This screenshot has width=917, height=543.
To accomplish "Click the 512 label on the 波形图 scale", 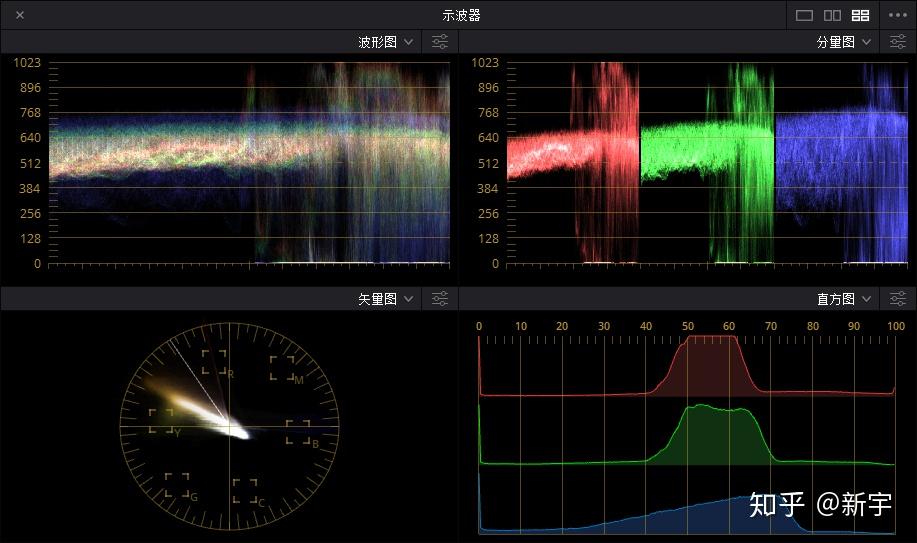I will click(30, 163).
